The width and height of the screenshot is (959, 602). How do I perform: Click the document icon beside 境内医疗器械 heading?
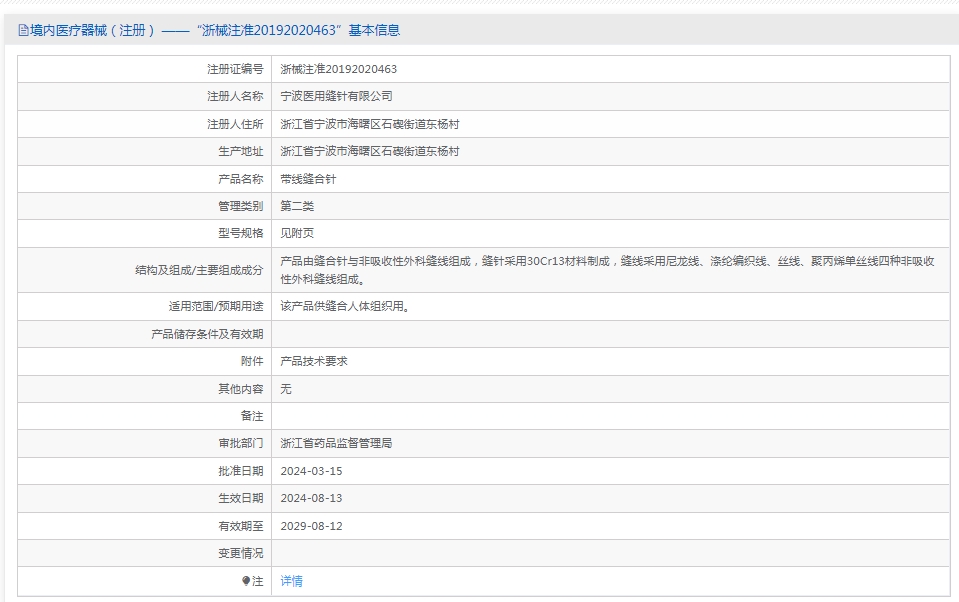point(23,31)
